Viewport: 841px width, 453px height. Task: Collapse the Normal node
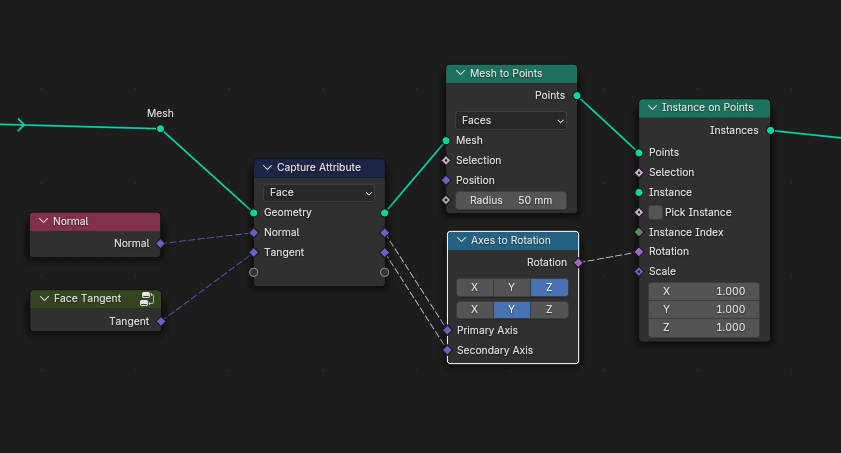point(43,221)
